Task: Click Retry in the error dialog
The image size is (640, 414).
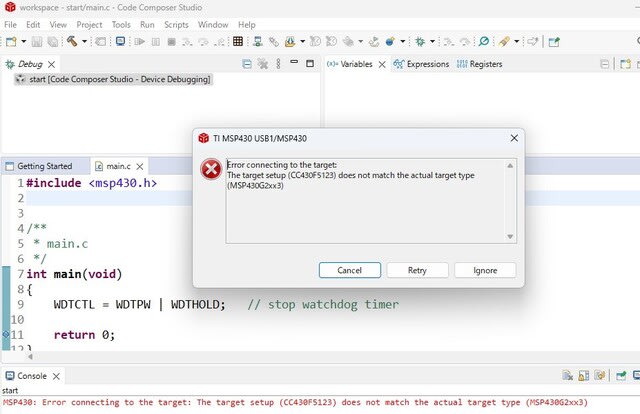Action: (x=417, y=270)
